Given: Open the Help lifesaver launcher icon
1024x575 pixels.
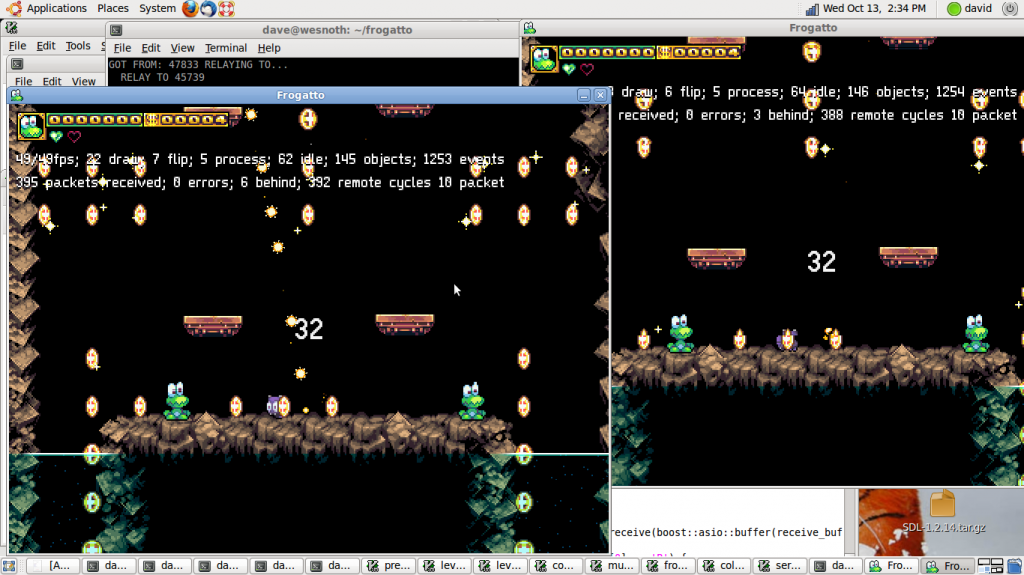Looking at the screenshot, I should coord(226,8).
